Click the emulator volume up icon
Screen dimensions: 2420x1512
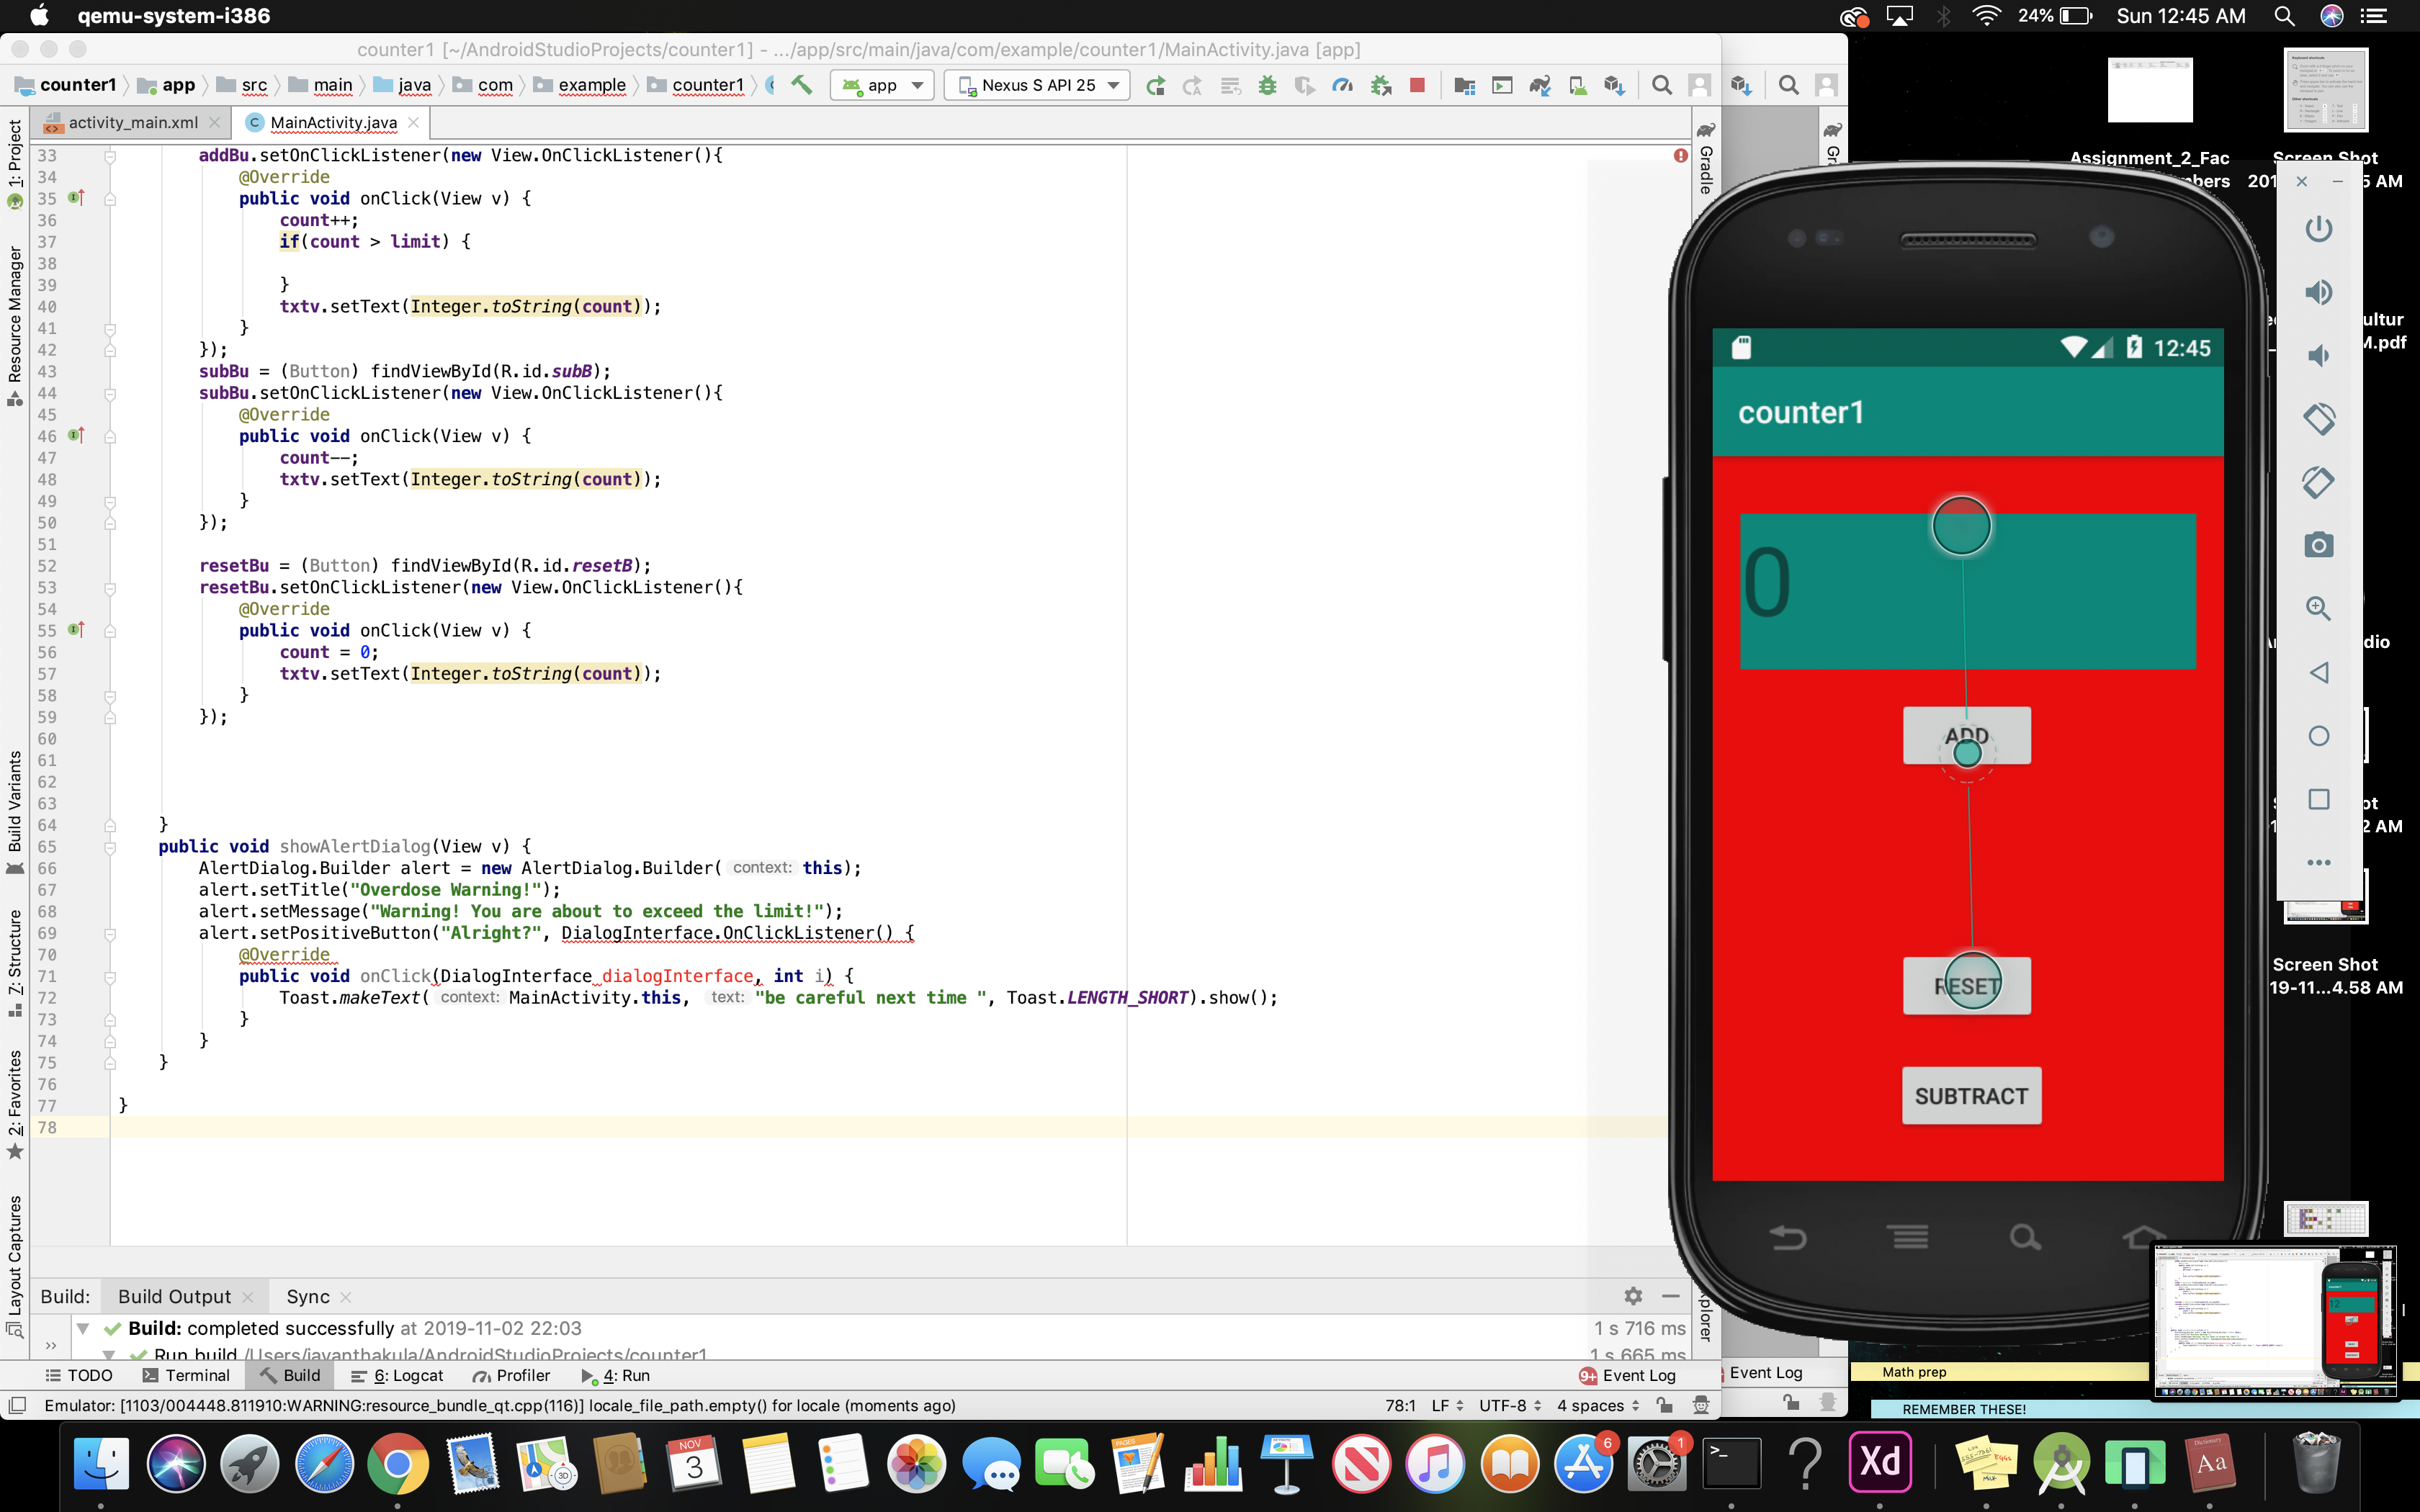coord(2318,292)
